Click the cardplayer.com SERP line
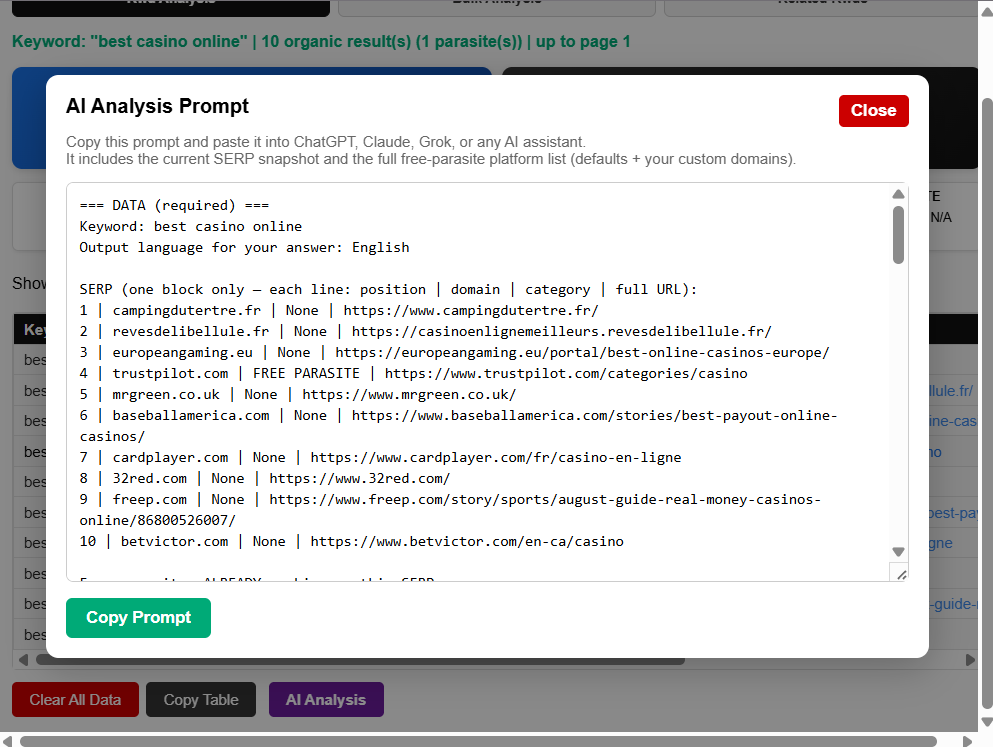Viewport: 993px width, 747px height. [381, 457]
